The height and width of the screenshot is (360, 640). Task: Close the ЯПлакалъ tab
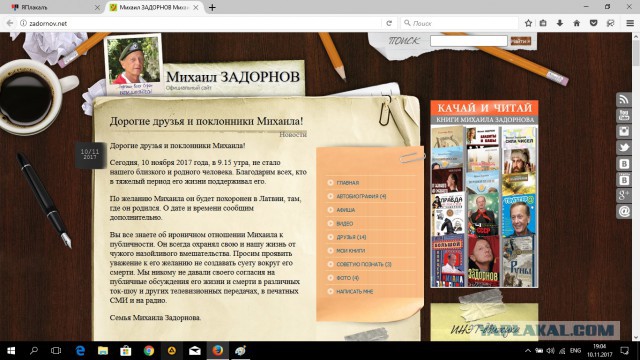(97, 7)
